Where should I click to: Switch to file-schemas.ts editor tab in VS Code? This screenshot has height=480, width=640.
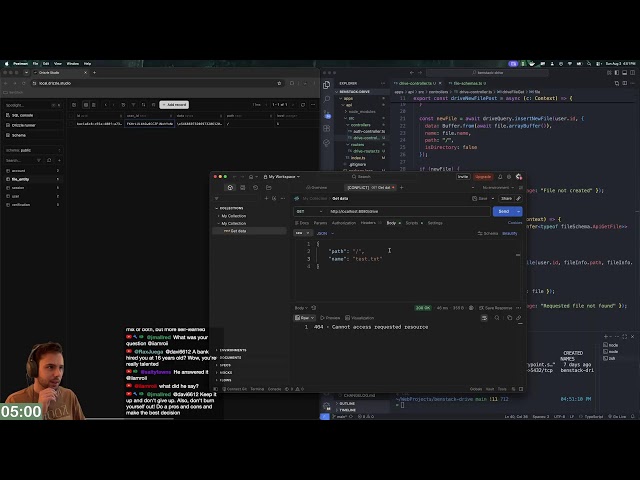coord(467,83)
